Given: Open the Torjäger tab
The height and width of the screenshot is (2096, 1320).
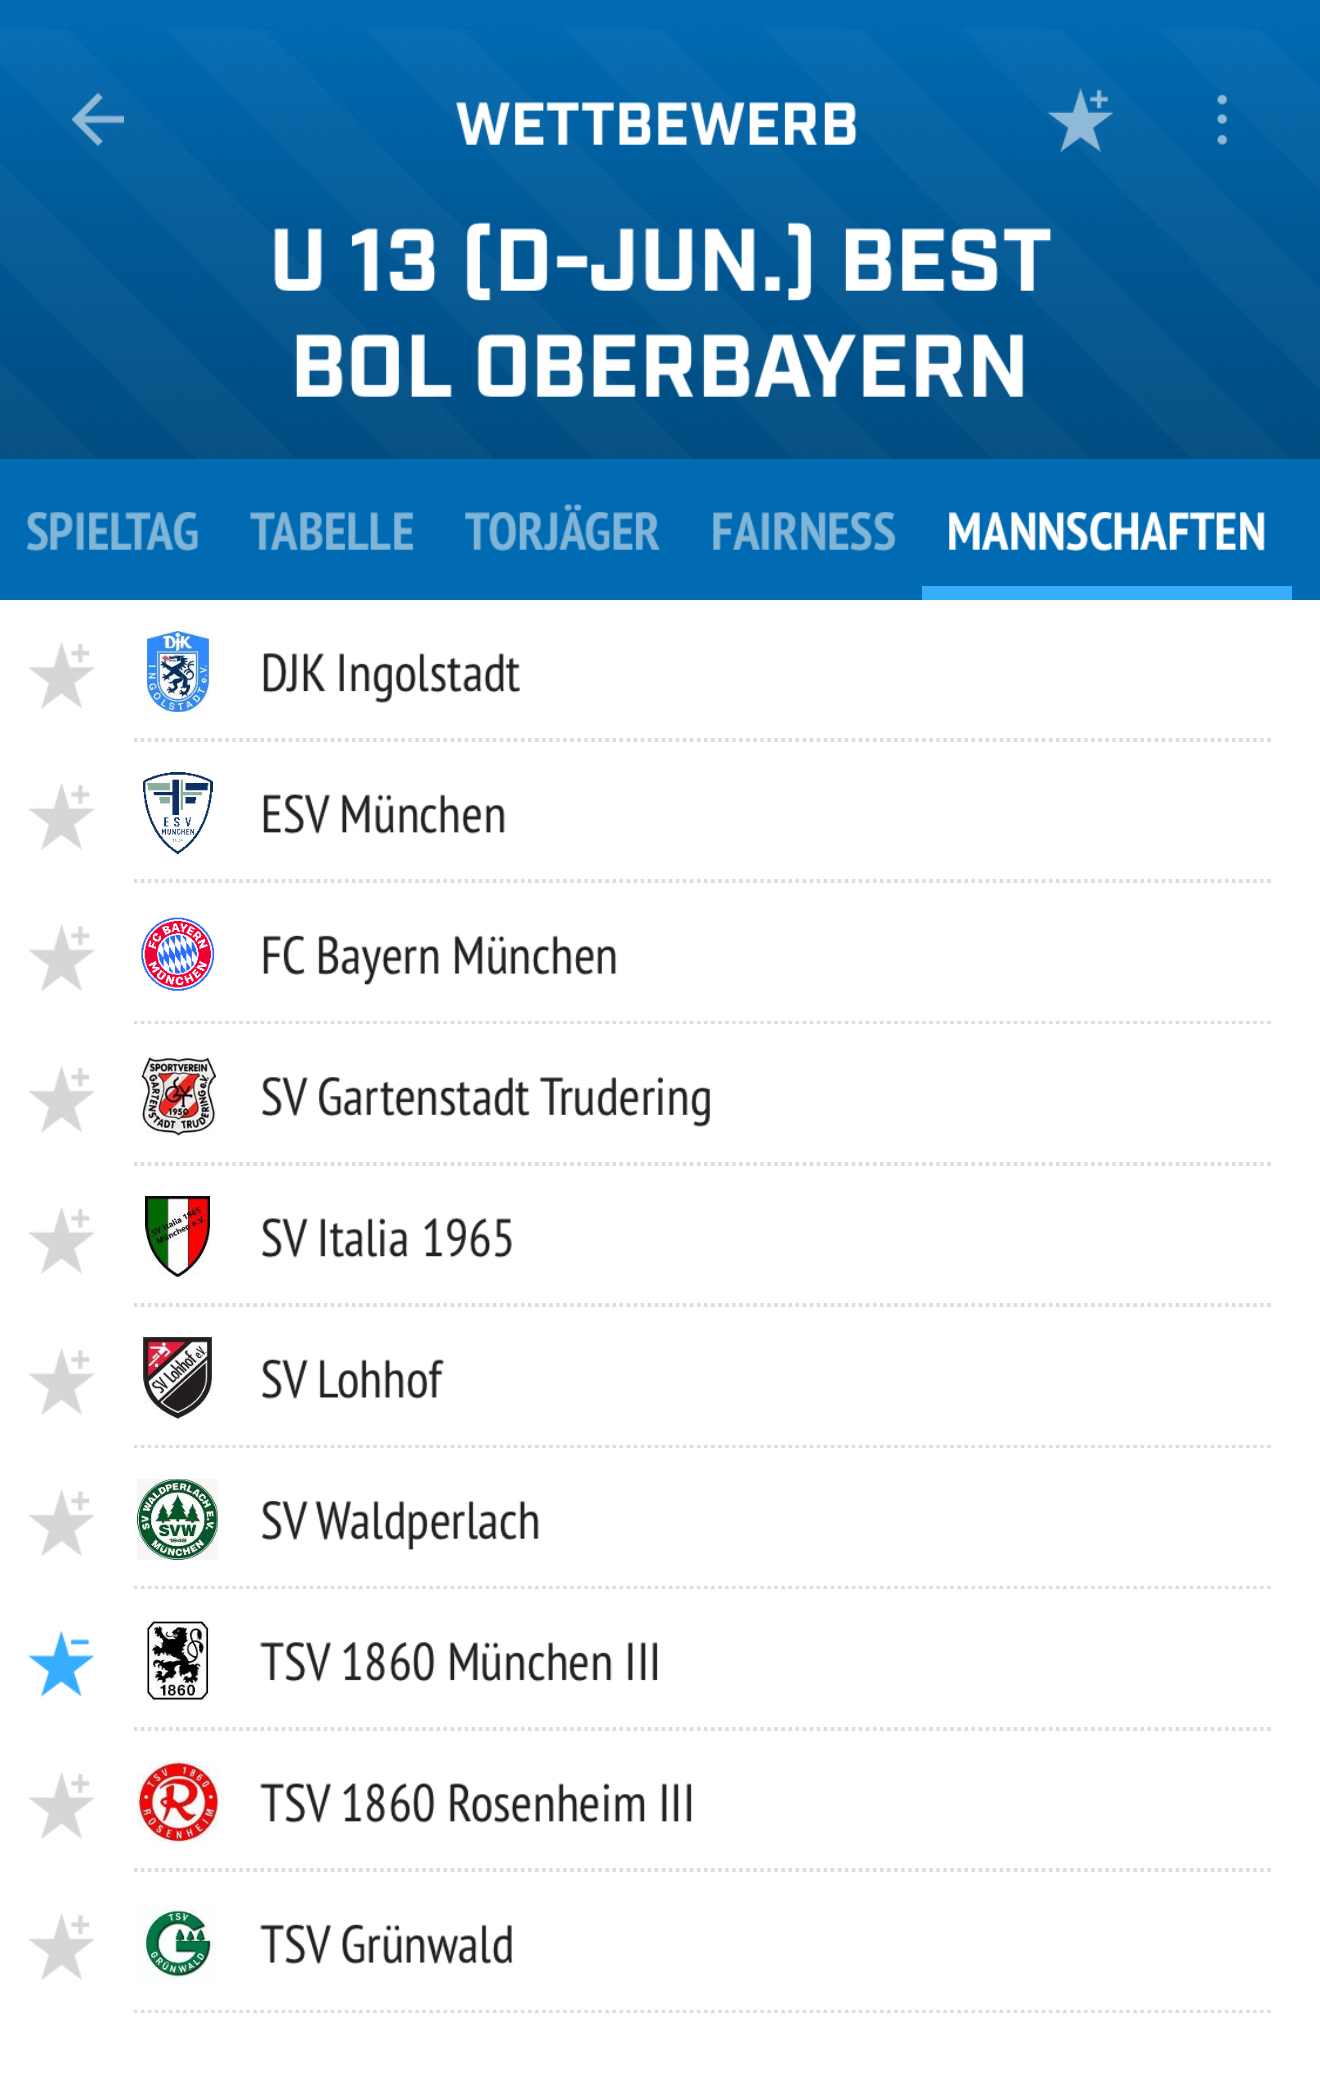Looking at the screenshot, I should 561,531.
